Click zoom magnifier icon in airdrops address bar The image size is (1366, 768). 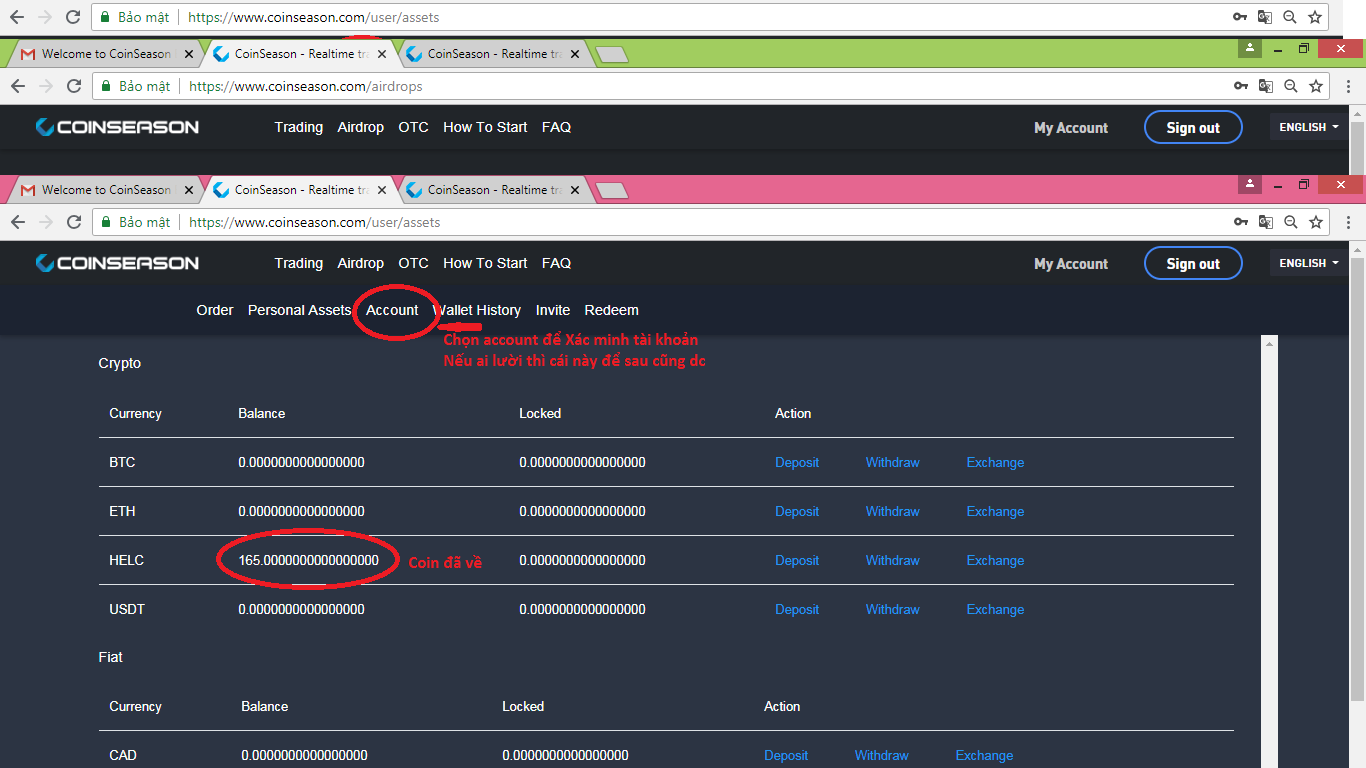(1291, 86)
